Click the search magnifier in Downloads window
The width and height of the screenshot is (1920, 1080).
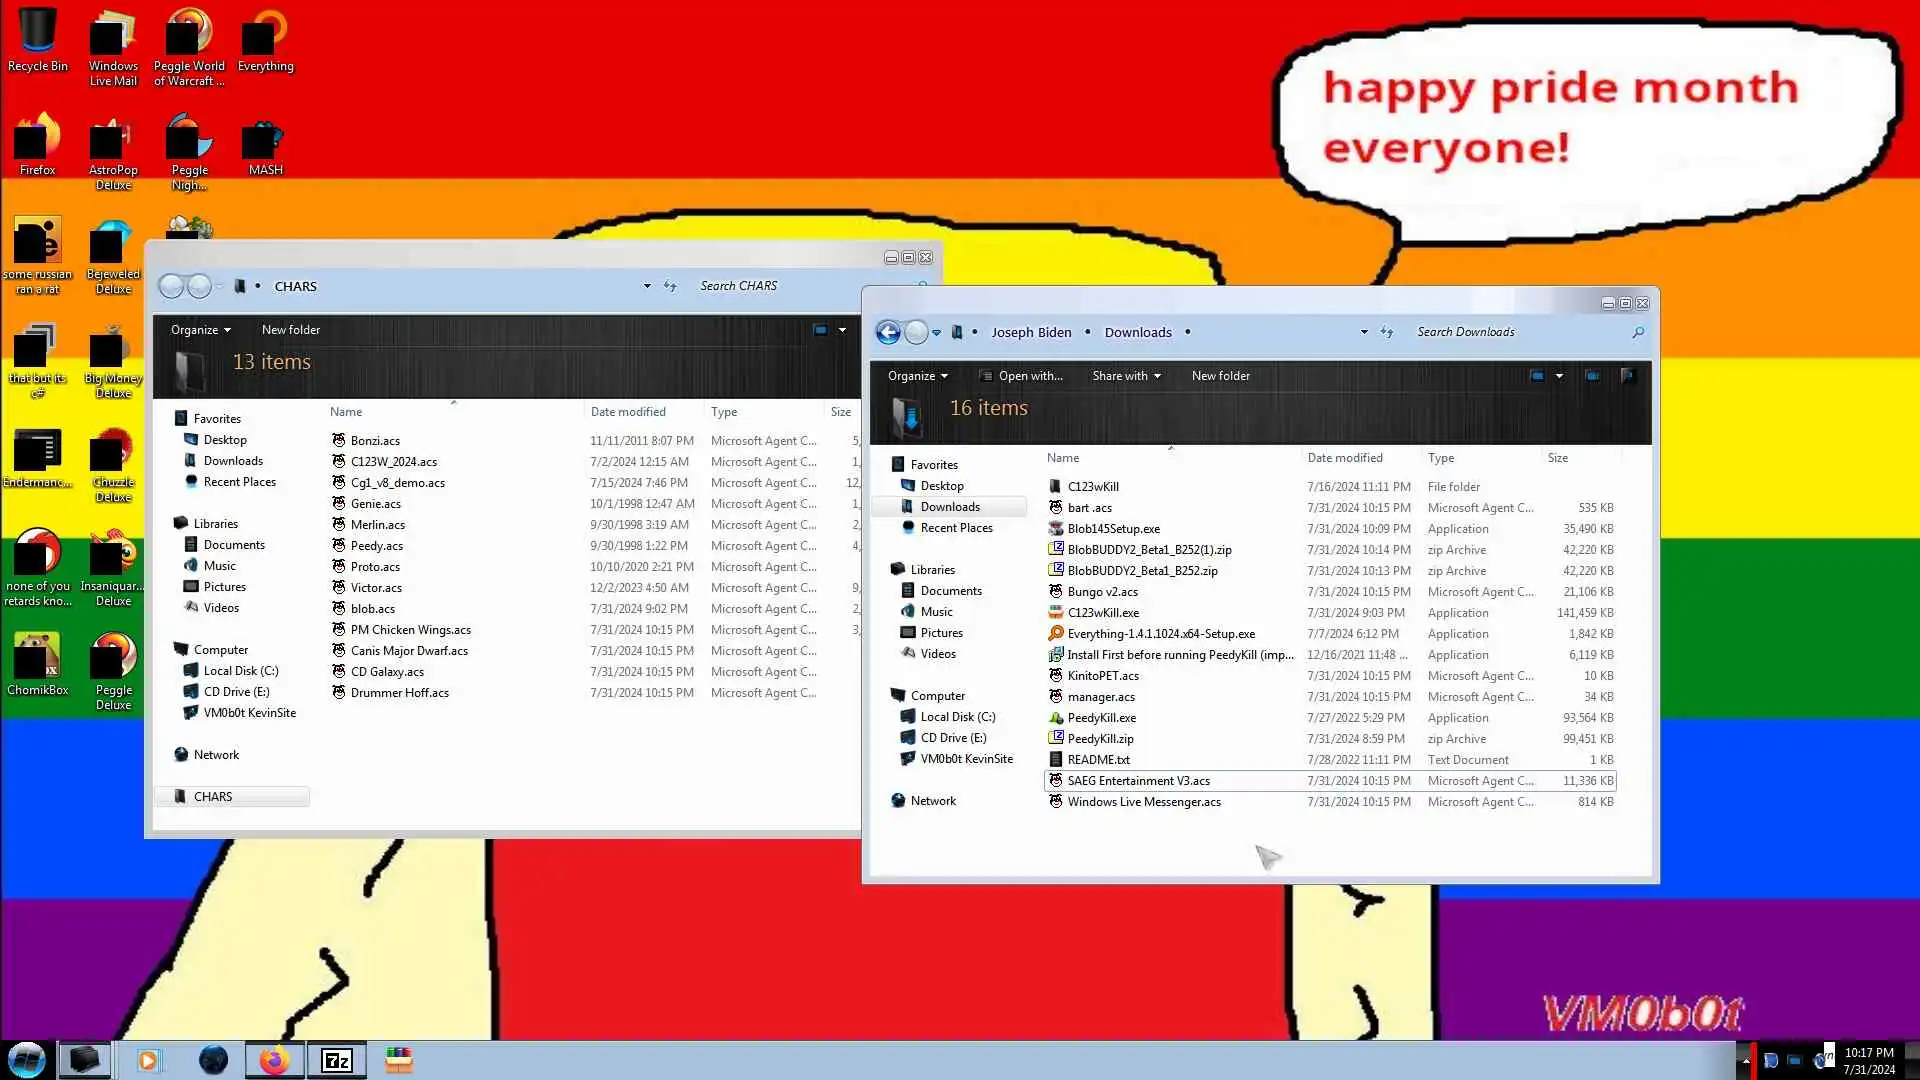[x=1638, y=332]
